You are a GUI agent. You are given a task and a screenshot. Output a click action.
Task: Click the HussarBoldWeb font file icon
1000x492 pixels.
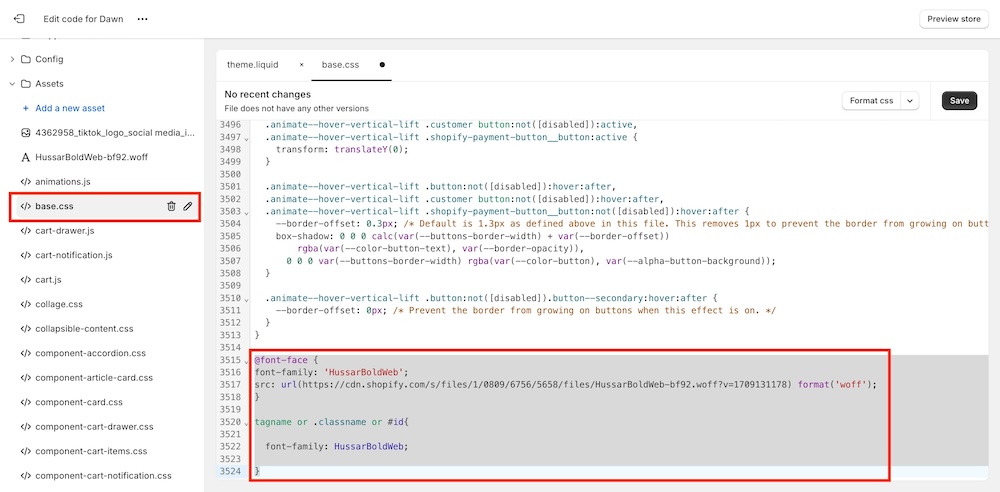26,157
